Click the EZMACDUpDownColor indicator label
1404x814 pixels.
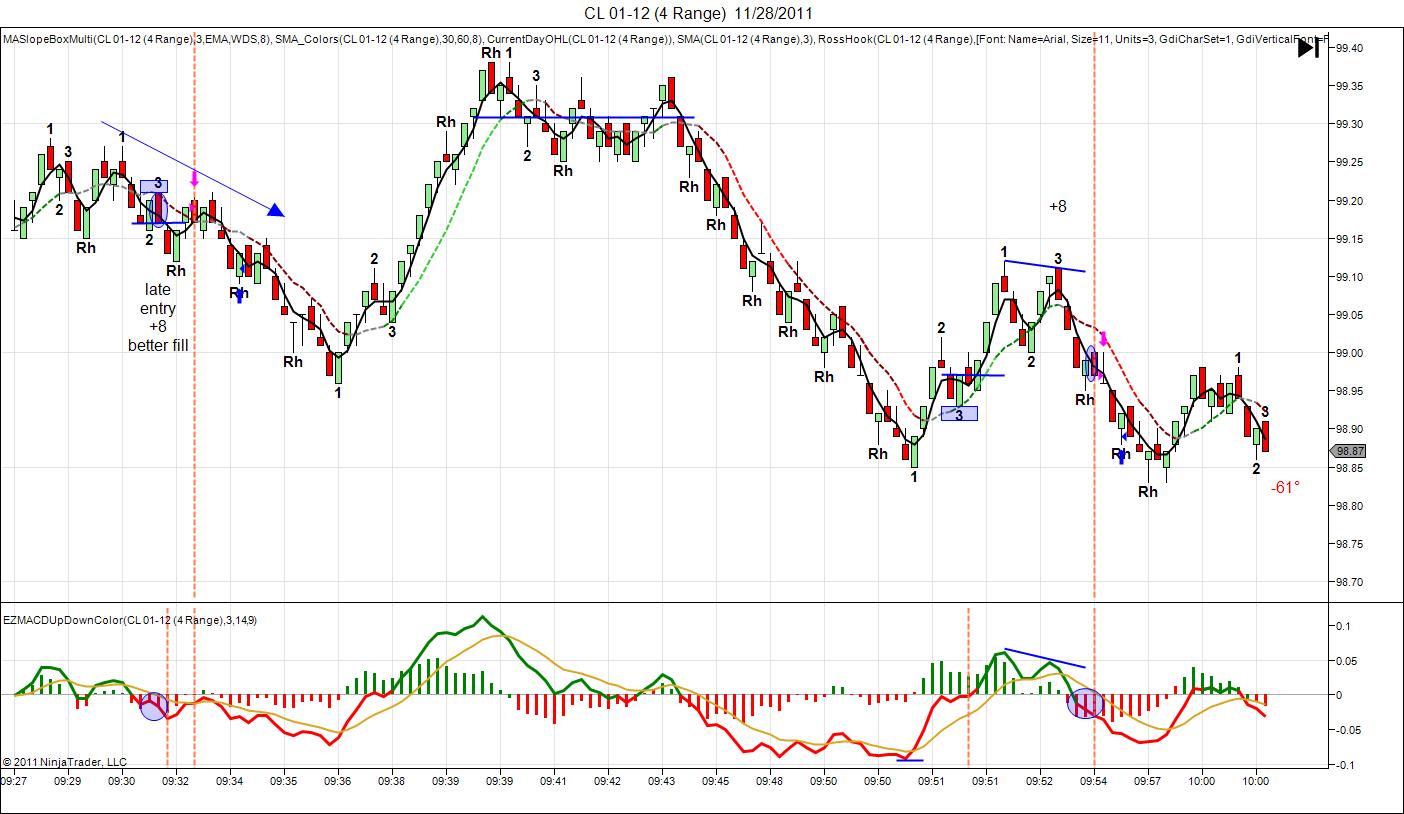coord(130,620)
